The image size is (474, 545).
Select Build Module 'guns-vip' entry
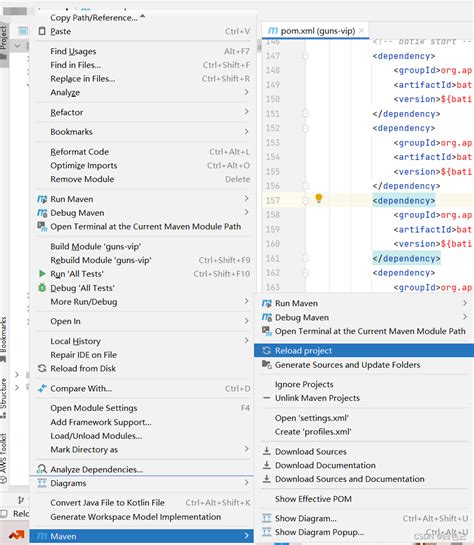pyautogui.click(x=143, y=246)
